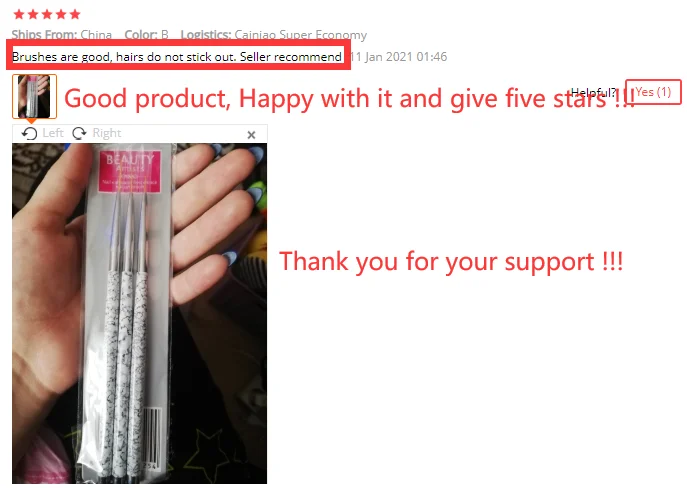Click the pink BEAUTY label in photo

(x=130, y=171)
